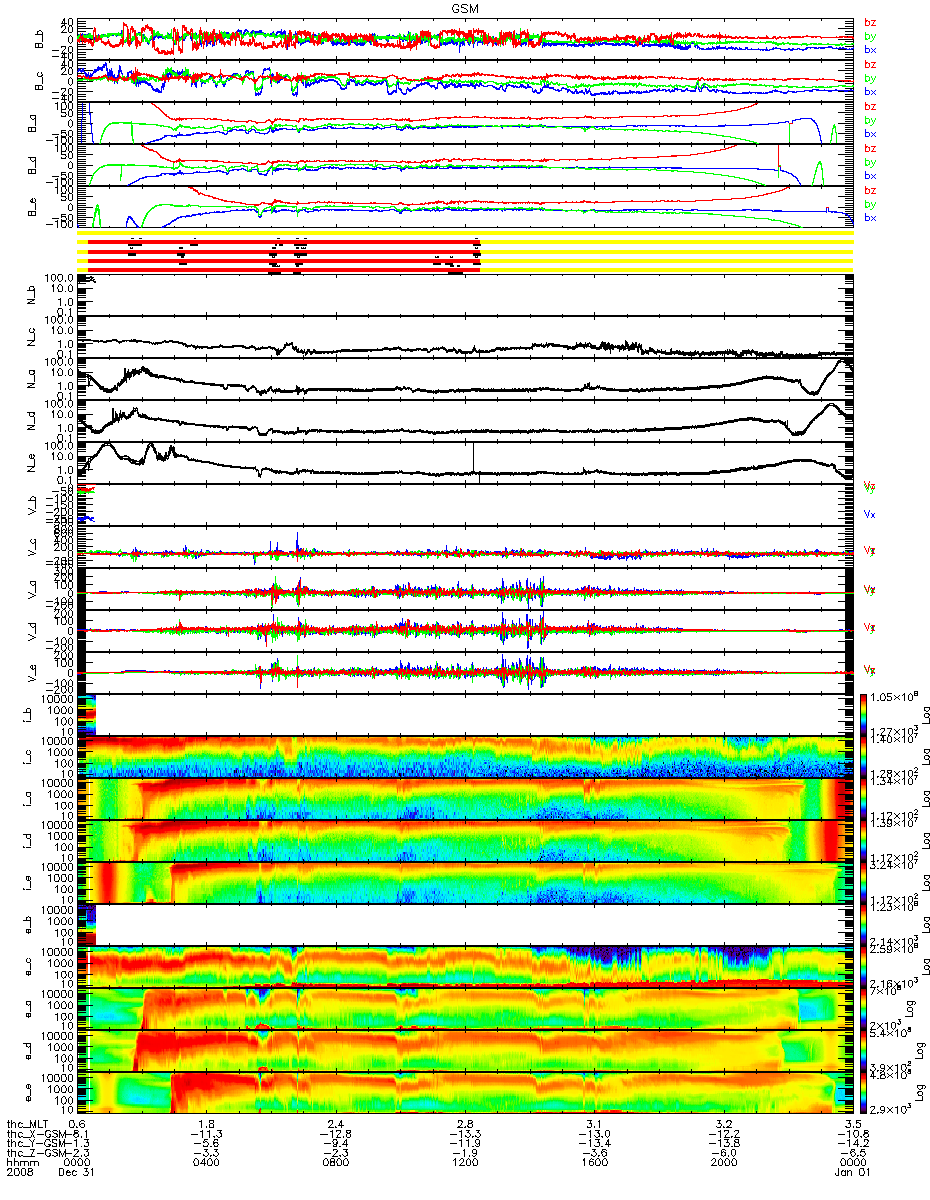Click the red bz legend of B_b panel
Screen dimensions: 930x1200
[x=870, y=22]
